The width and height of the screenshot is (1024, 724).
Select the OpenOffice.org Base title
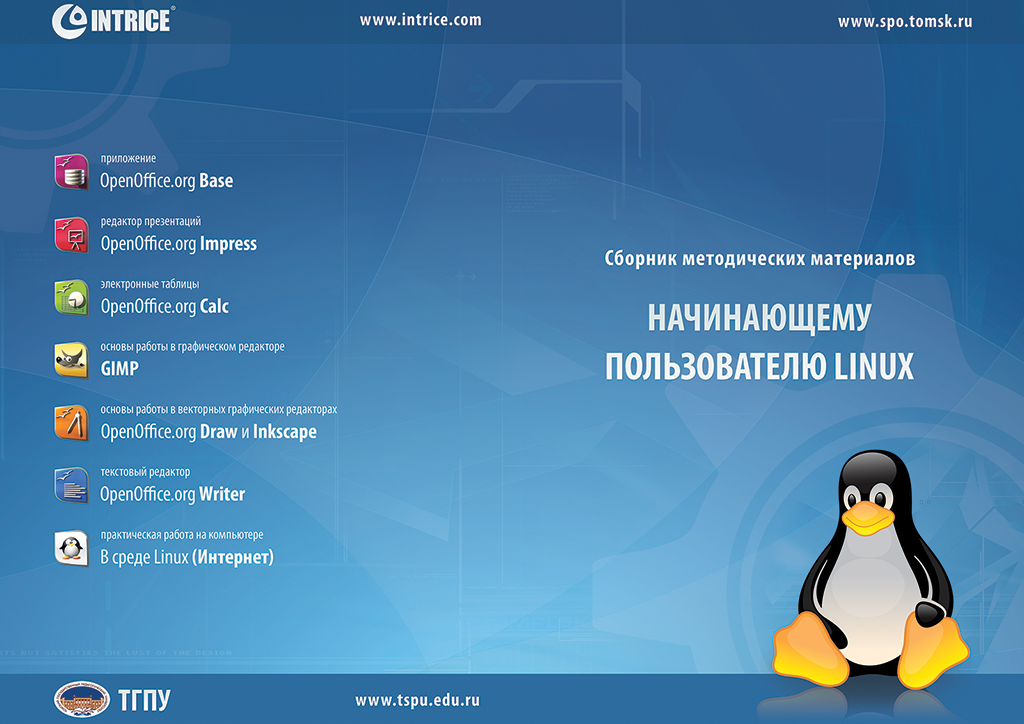point(167,181)
